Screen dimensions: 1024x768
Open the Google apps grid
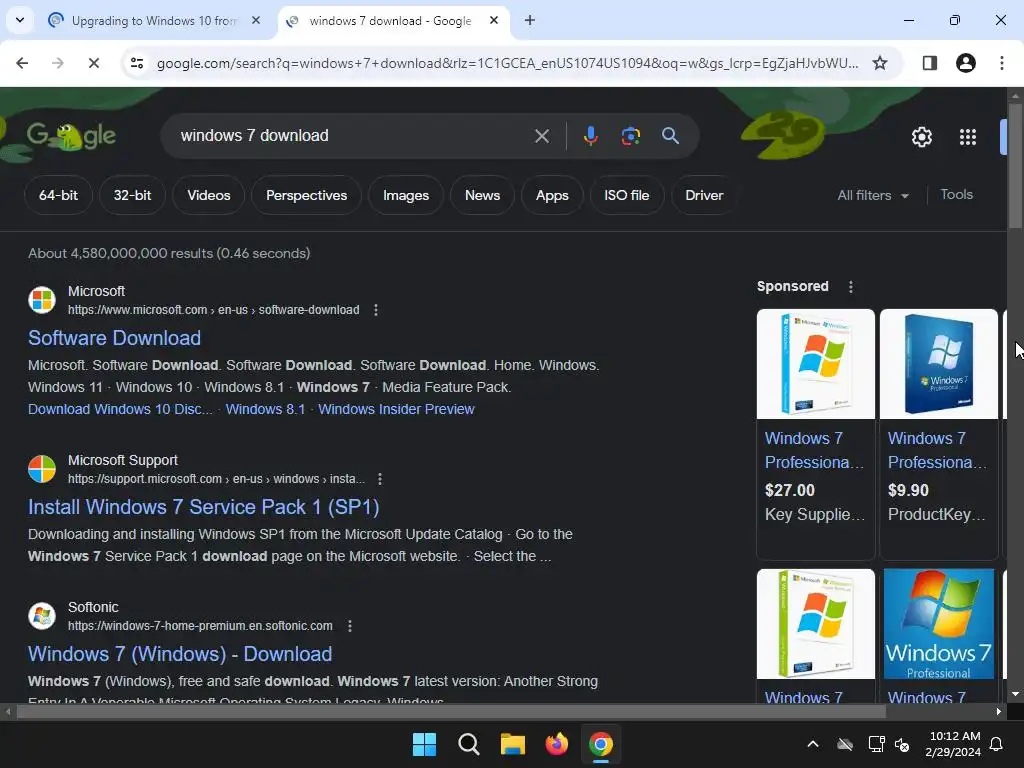click(968, 136)
